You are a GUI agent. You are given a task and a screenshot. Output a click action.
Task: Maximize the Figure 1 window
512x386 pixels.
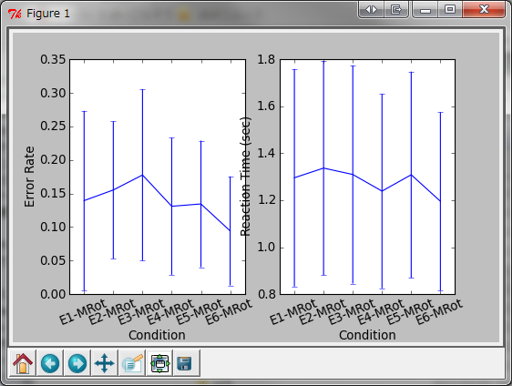coord(450,9)
